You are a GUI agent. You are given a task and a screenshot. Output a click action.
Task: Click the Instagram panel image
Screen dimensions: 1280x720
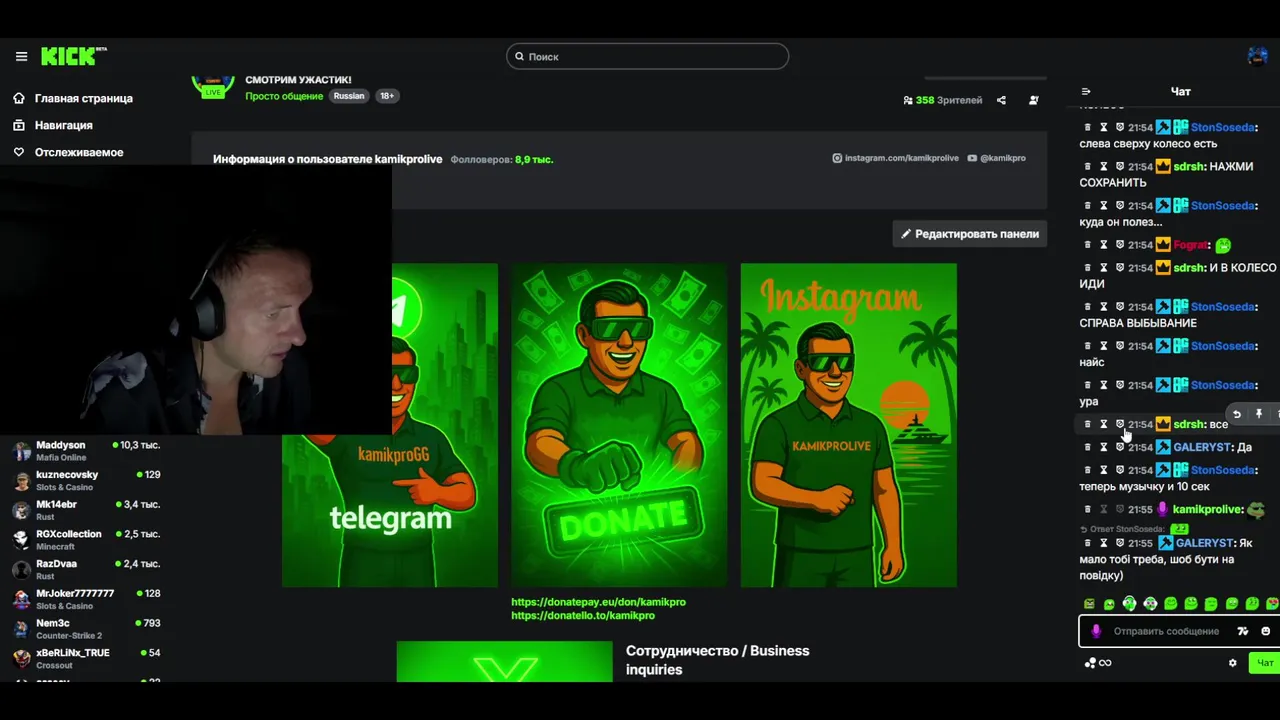pyautogui.click(x=848, y=425)
